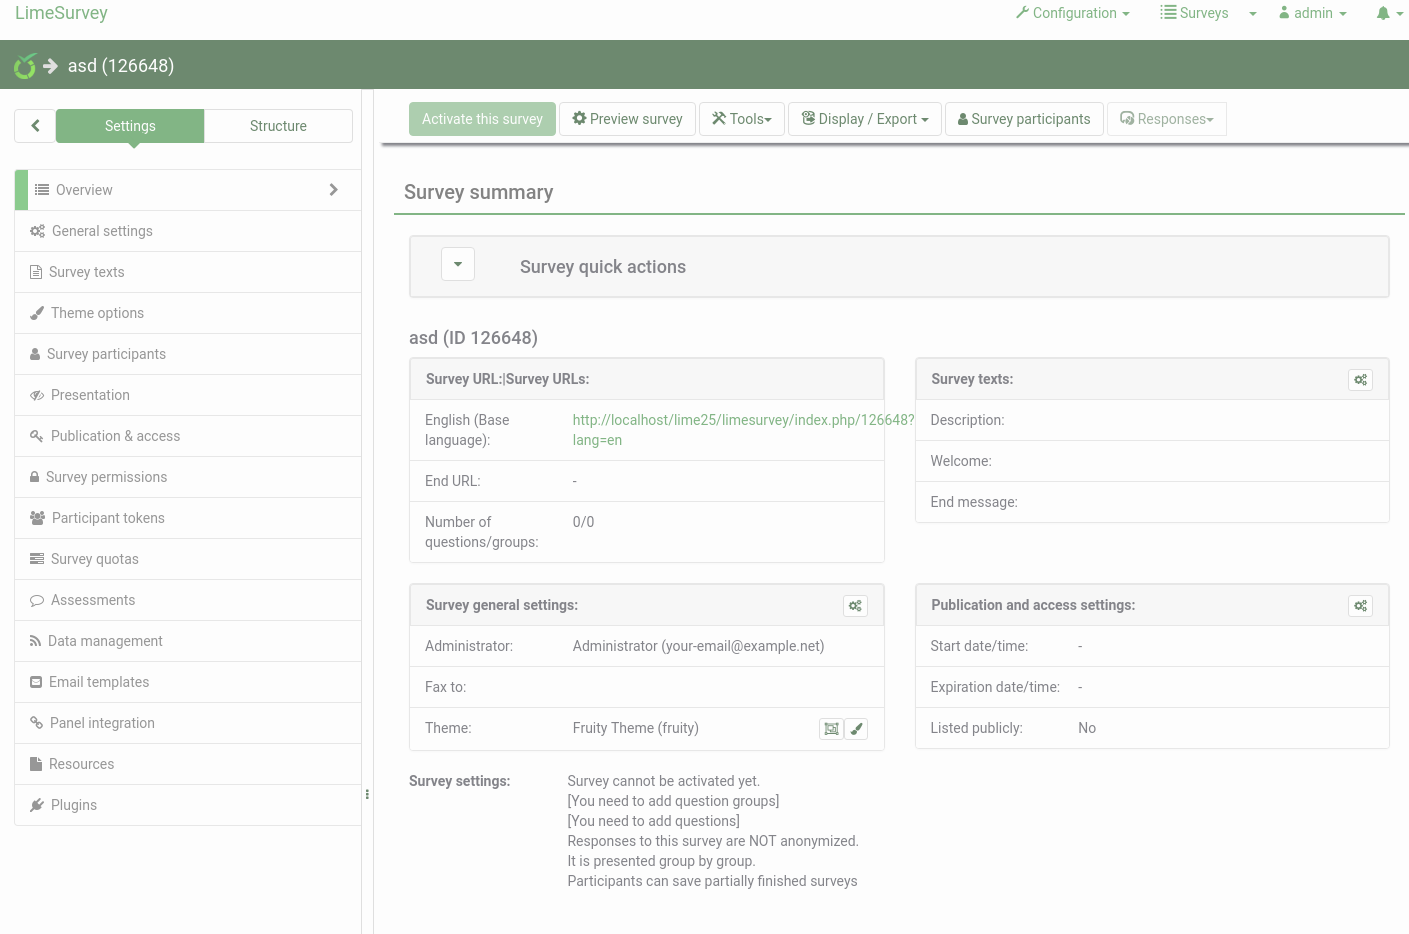Open the admin user dropdown
The height and width of the screenshot is (934, 1409).
point(1313,13)
